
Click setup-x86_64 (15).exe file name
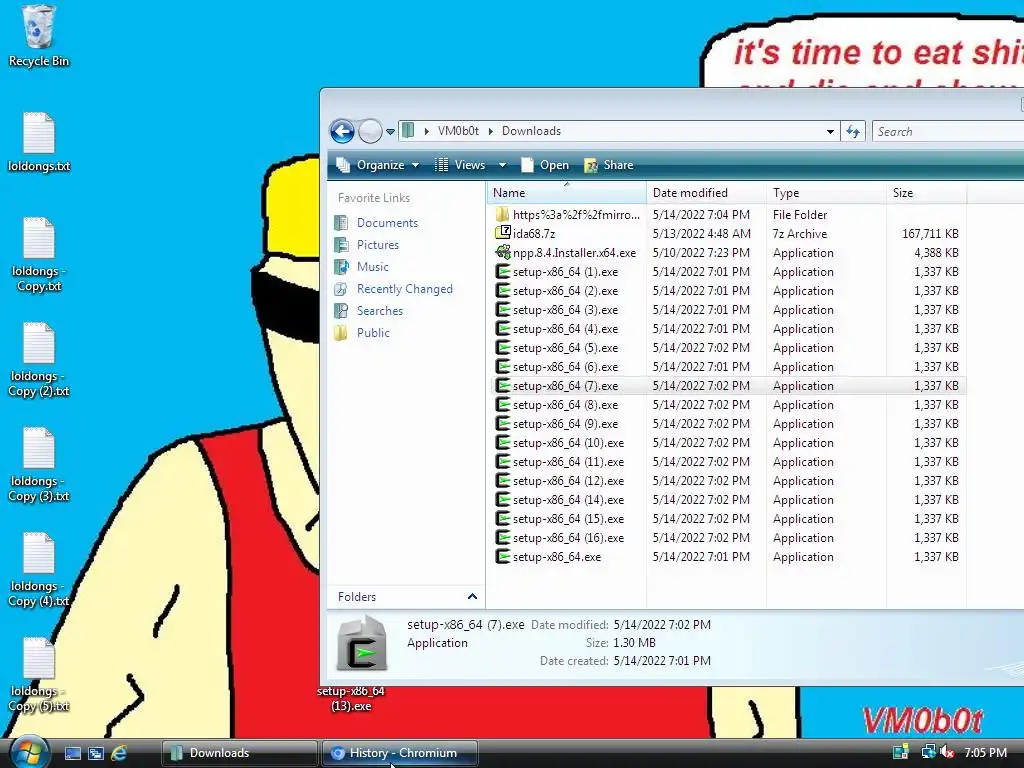tap(568, 519)
